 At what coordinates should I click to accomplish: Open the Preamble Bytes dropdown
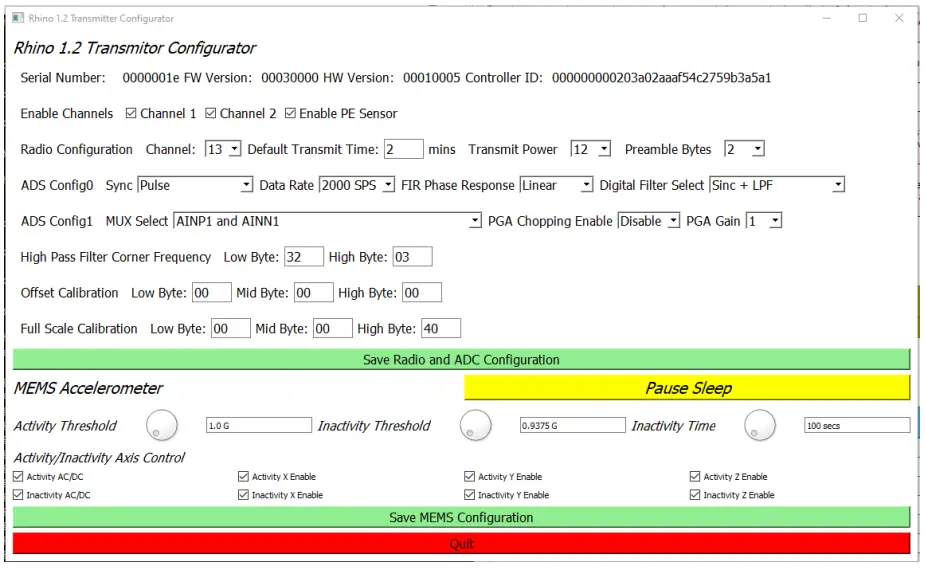tap(744, 149)
